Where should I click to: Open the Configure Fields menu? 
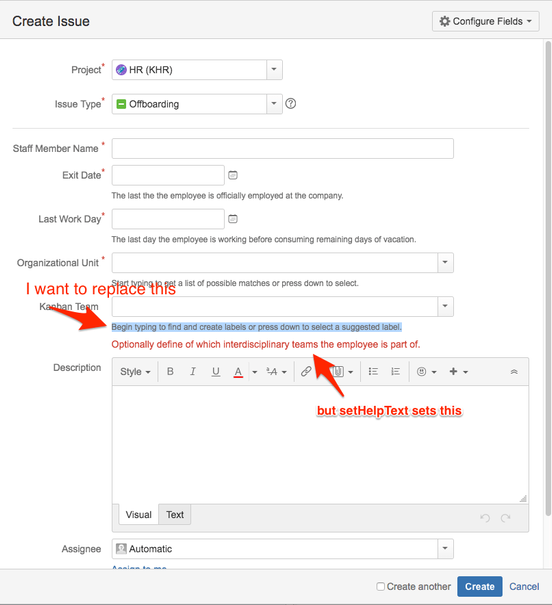tap(485, 21)
